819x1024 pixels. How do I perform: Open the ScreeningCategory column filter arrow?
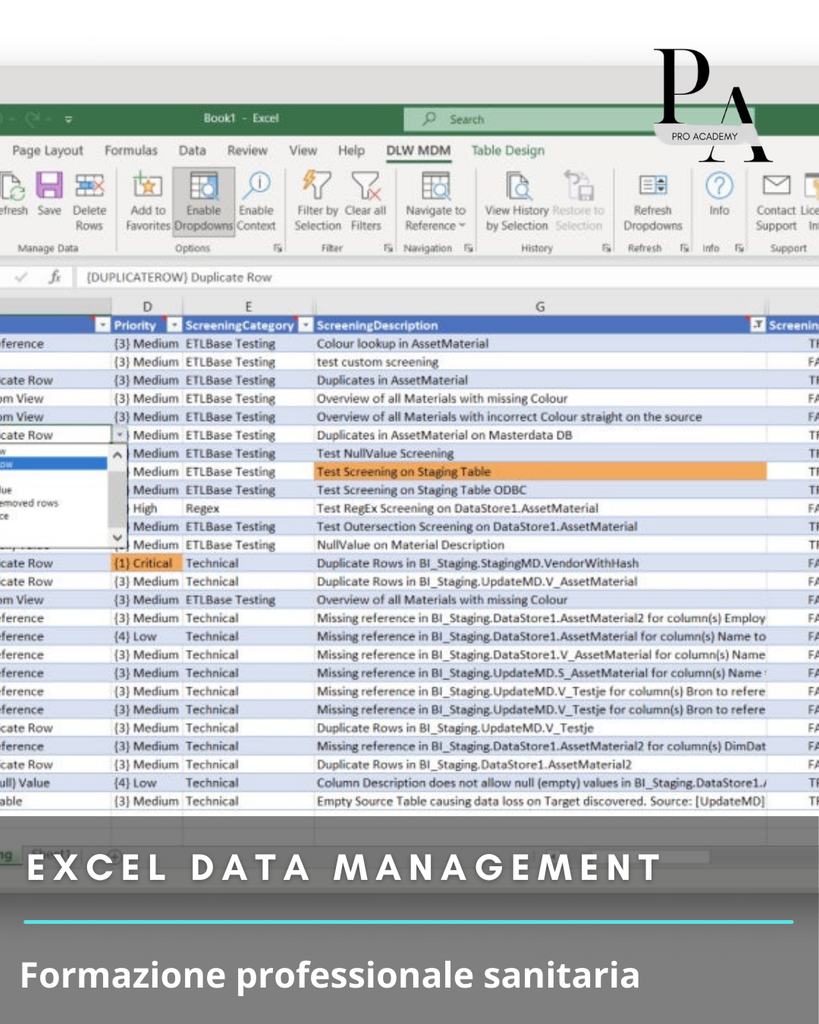(x=306, y=325)
